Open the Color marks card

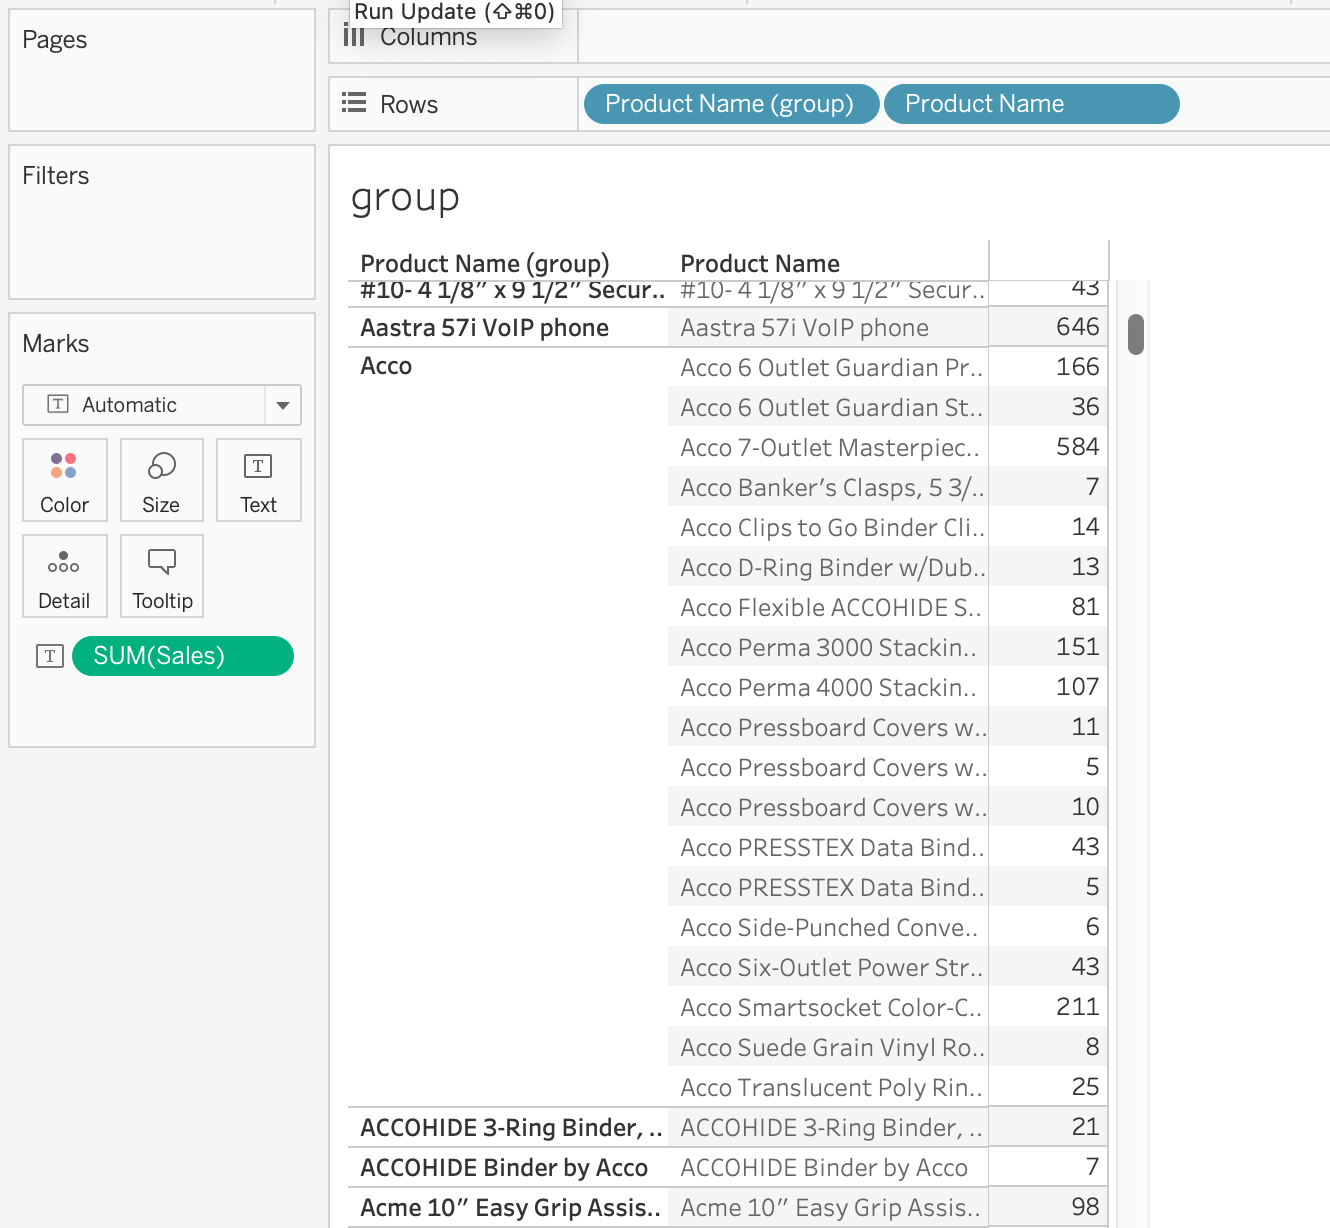click(65, 480)
